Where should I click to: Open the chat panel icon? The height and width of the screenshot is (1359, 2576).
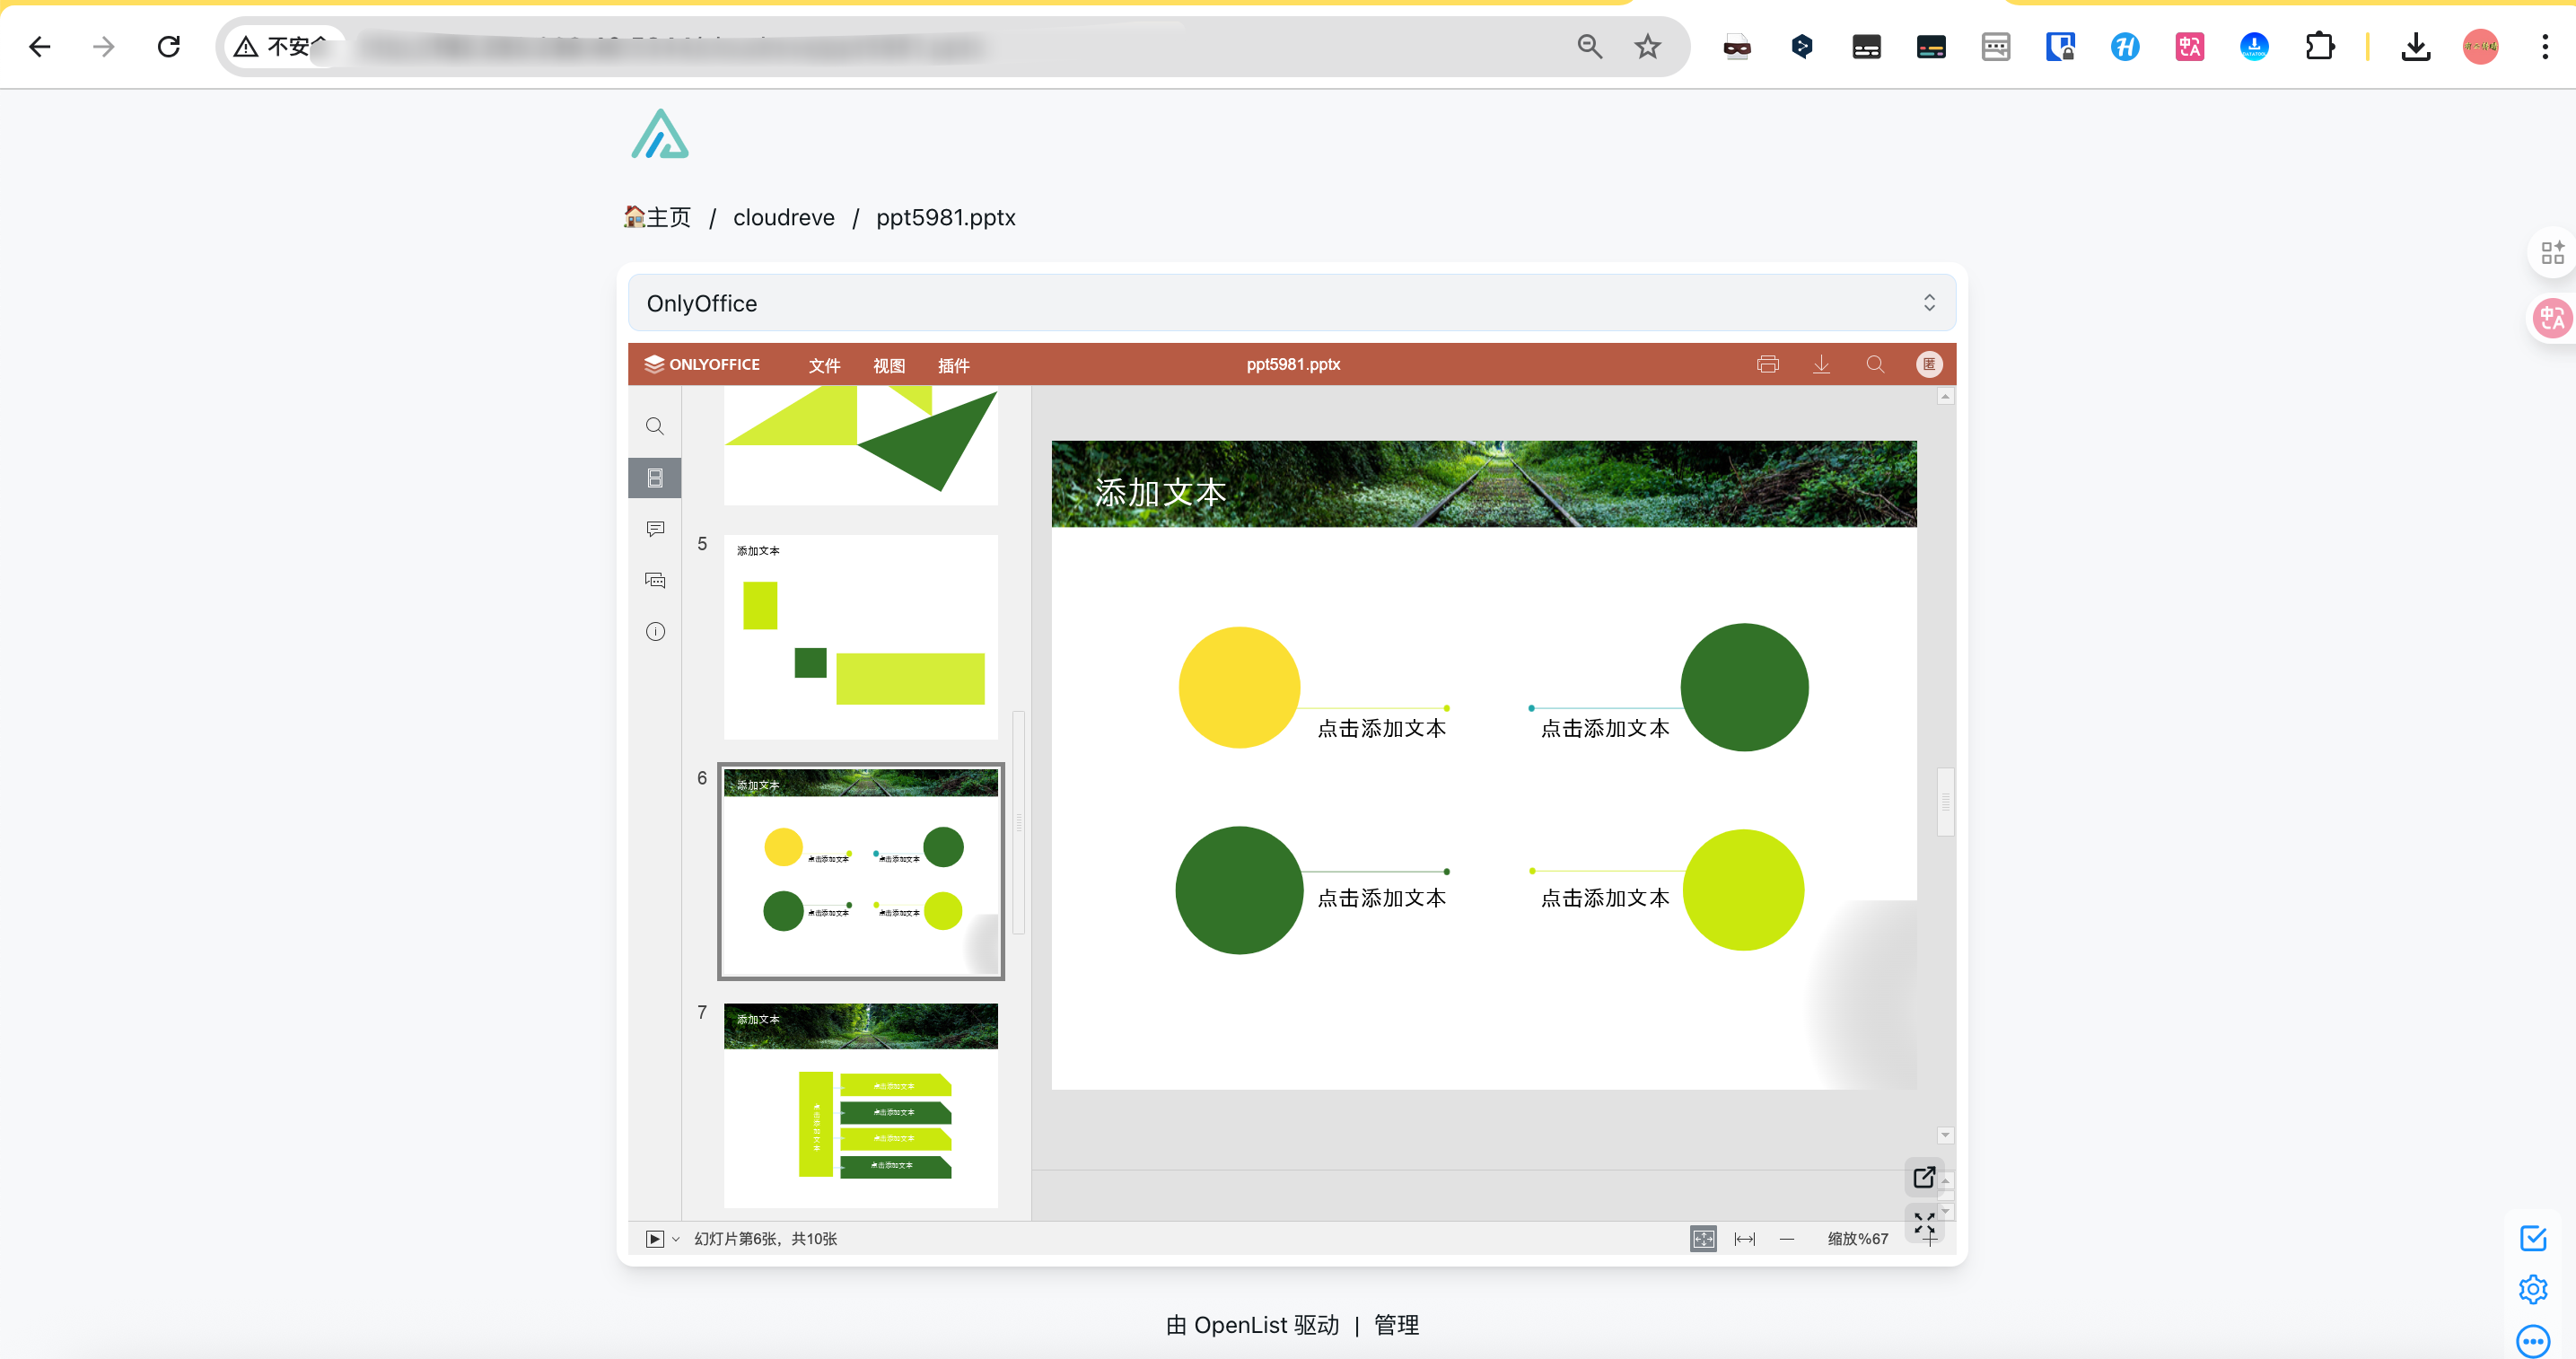click(x=655, y=580)
